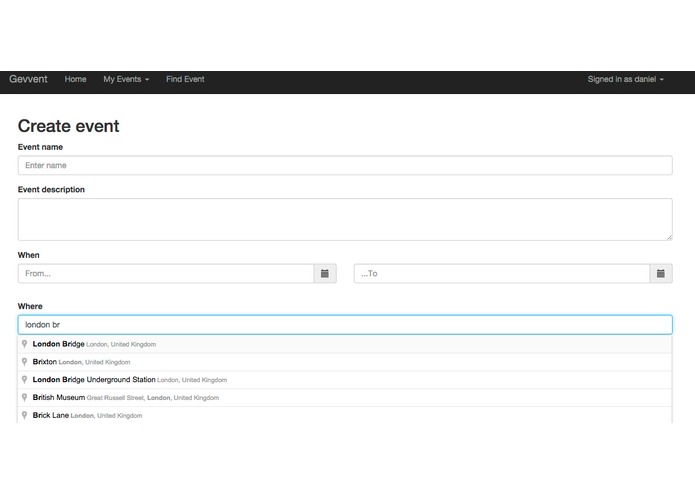This screenshot has height=494, width=695.
Task: Open the From date calendar picker
Action: (325, 273)
